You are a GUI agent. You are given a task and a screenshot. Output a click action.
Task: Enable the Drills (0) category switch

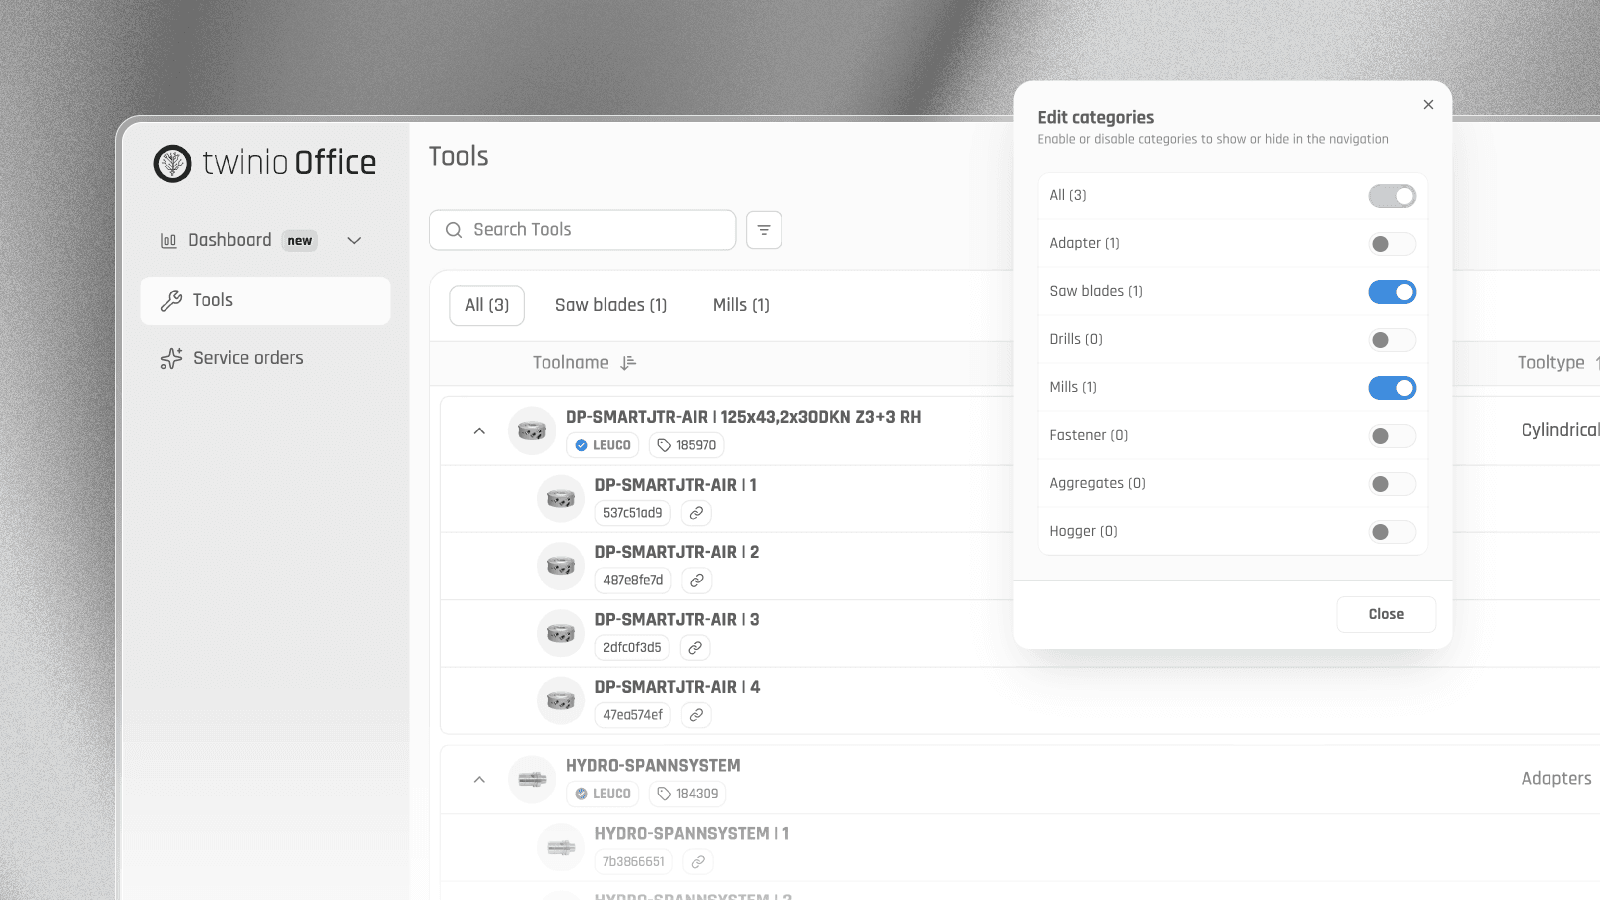tap(1392, 340)
